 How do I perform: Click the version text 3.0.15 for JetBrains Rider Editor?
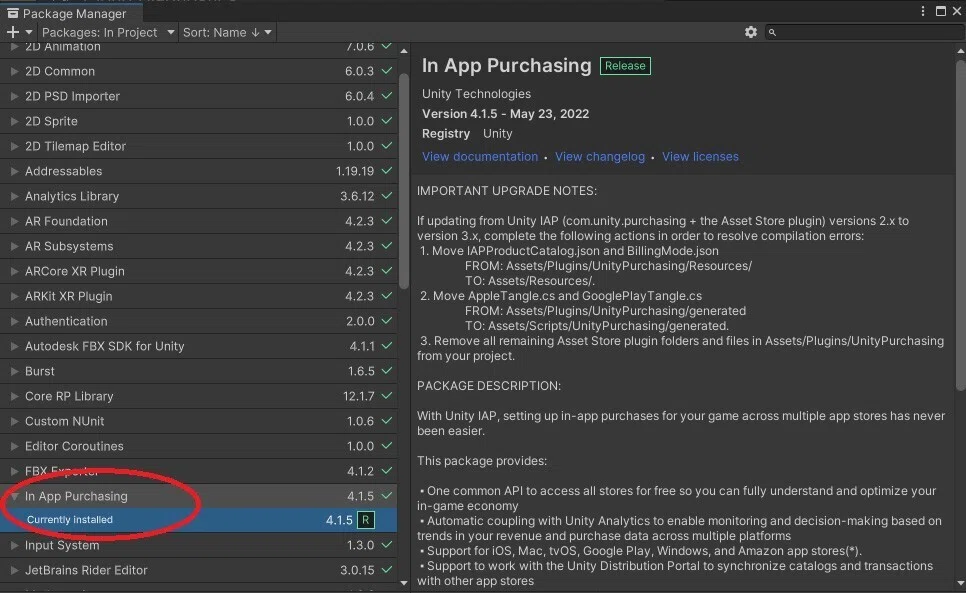coord(357,570)
